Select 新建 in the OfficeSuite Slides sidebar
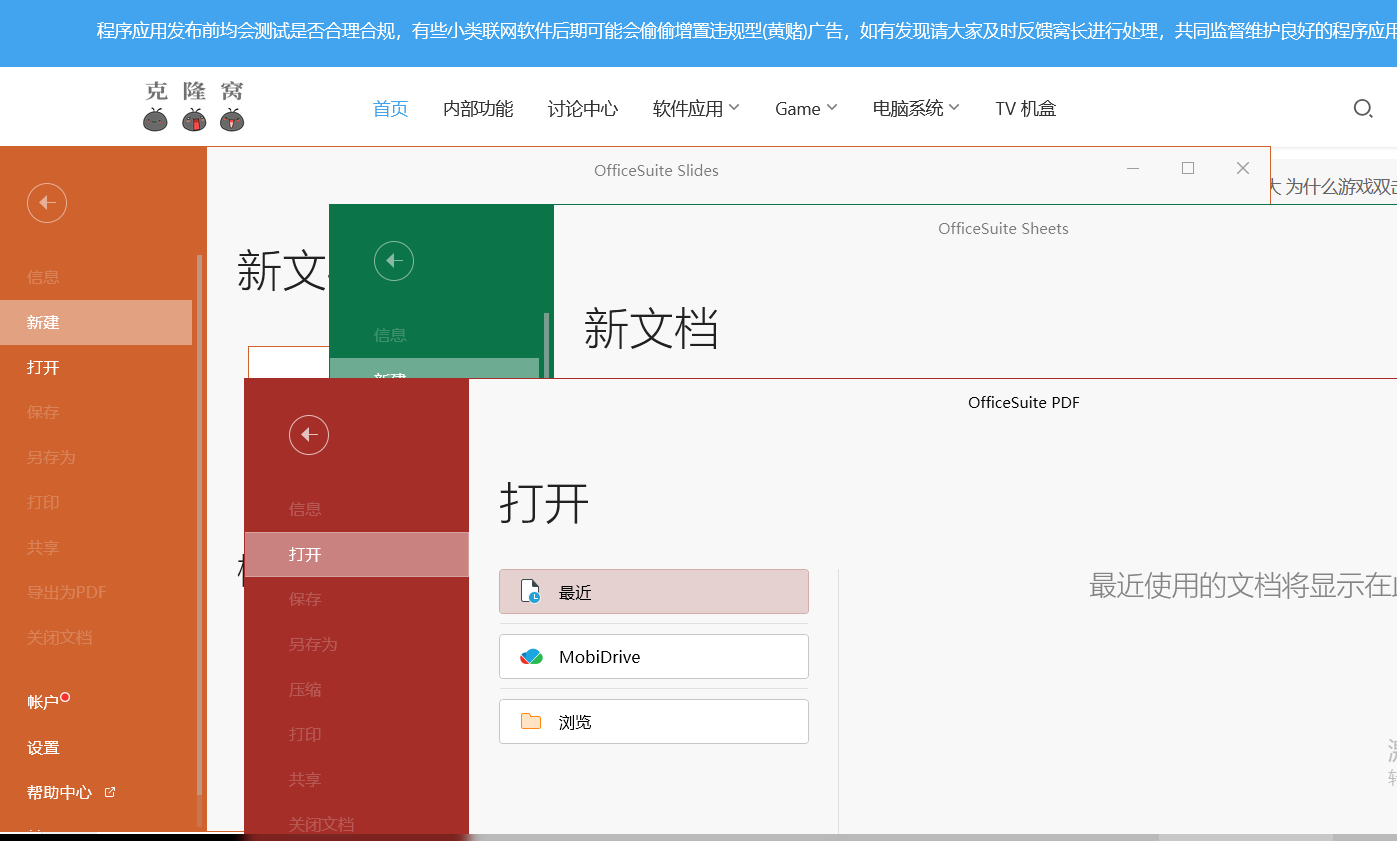The image size is (1397, 841). (x=96, y=323)
